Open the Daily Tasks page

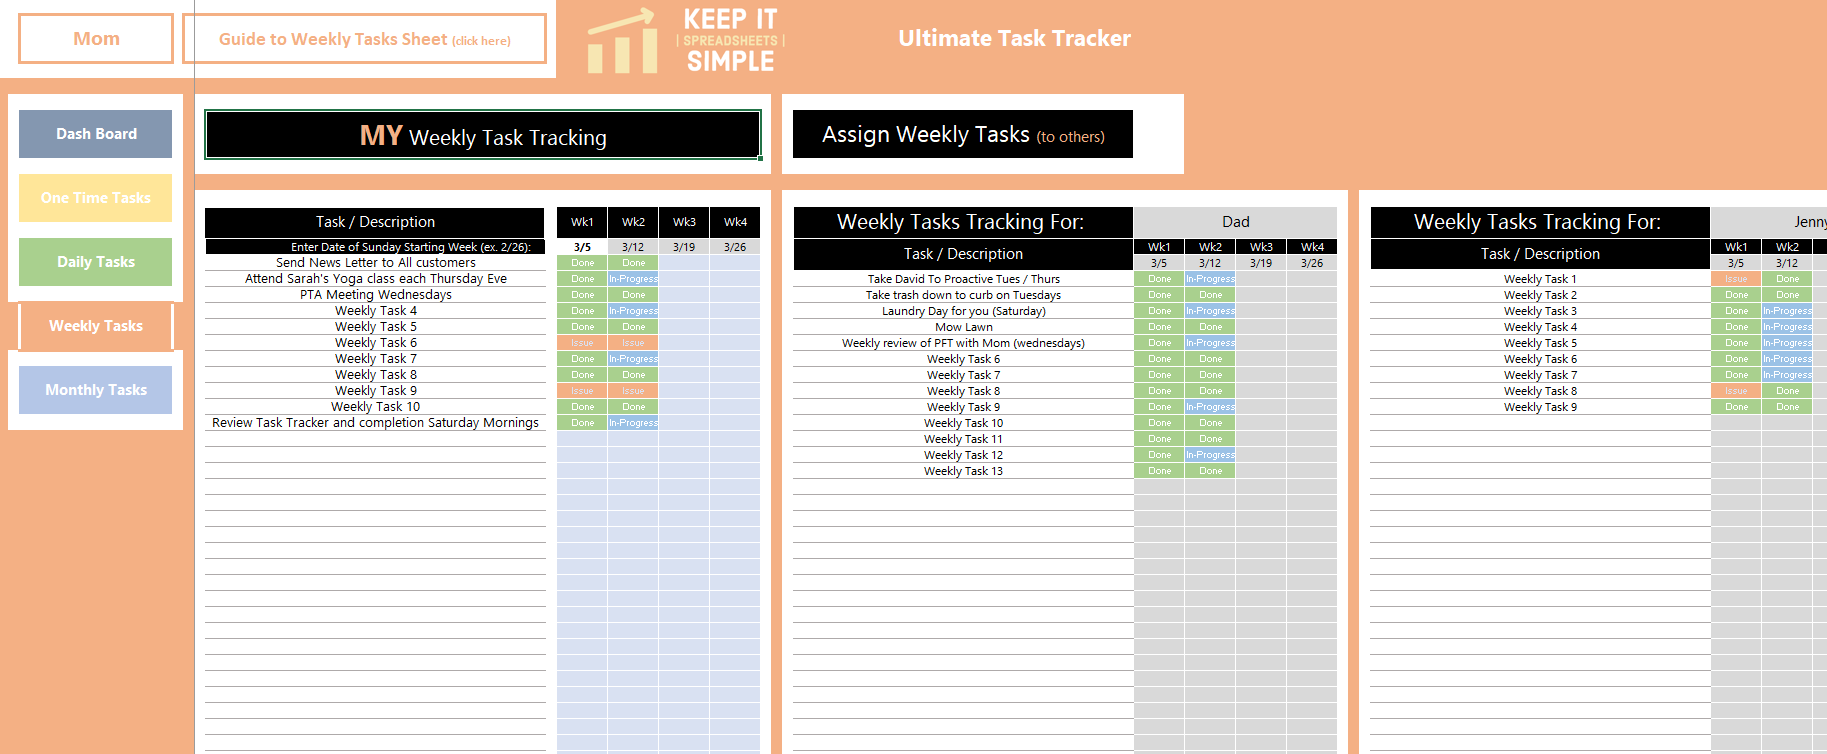tap(96, 262)
